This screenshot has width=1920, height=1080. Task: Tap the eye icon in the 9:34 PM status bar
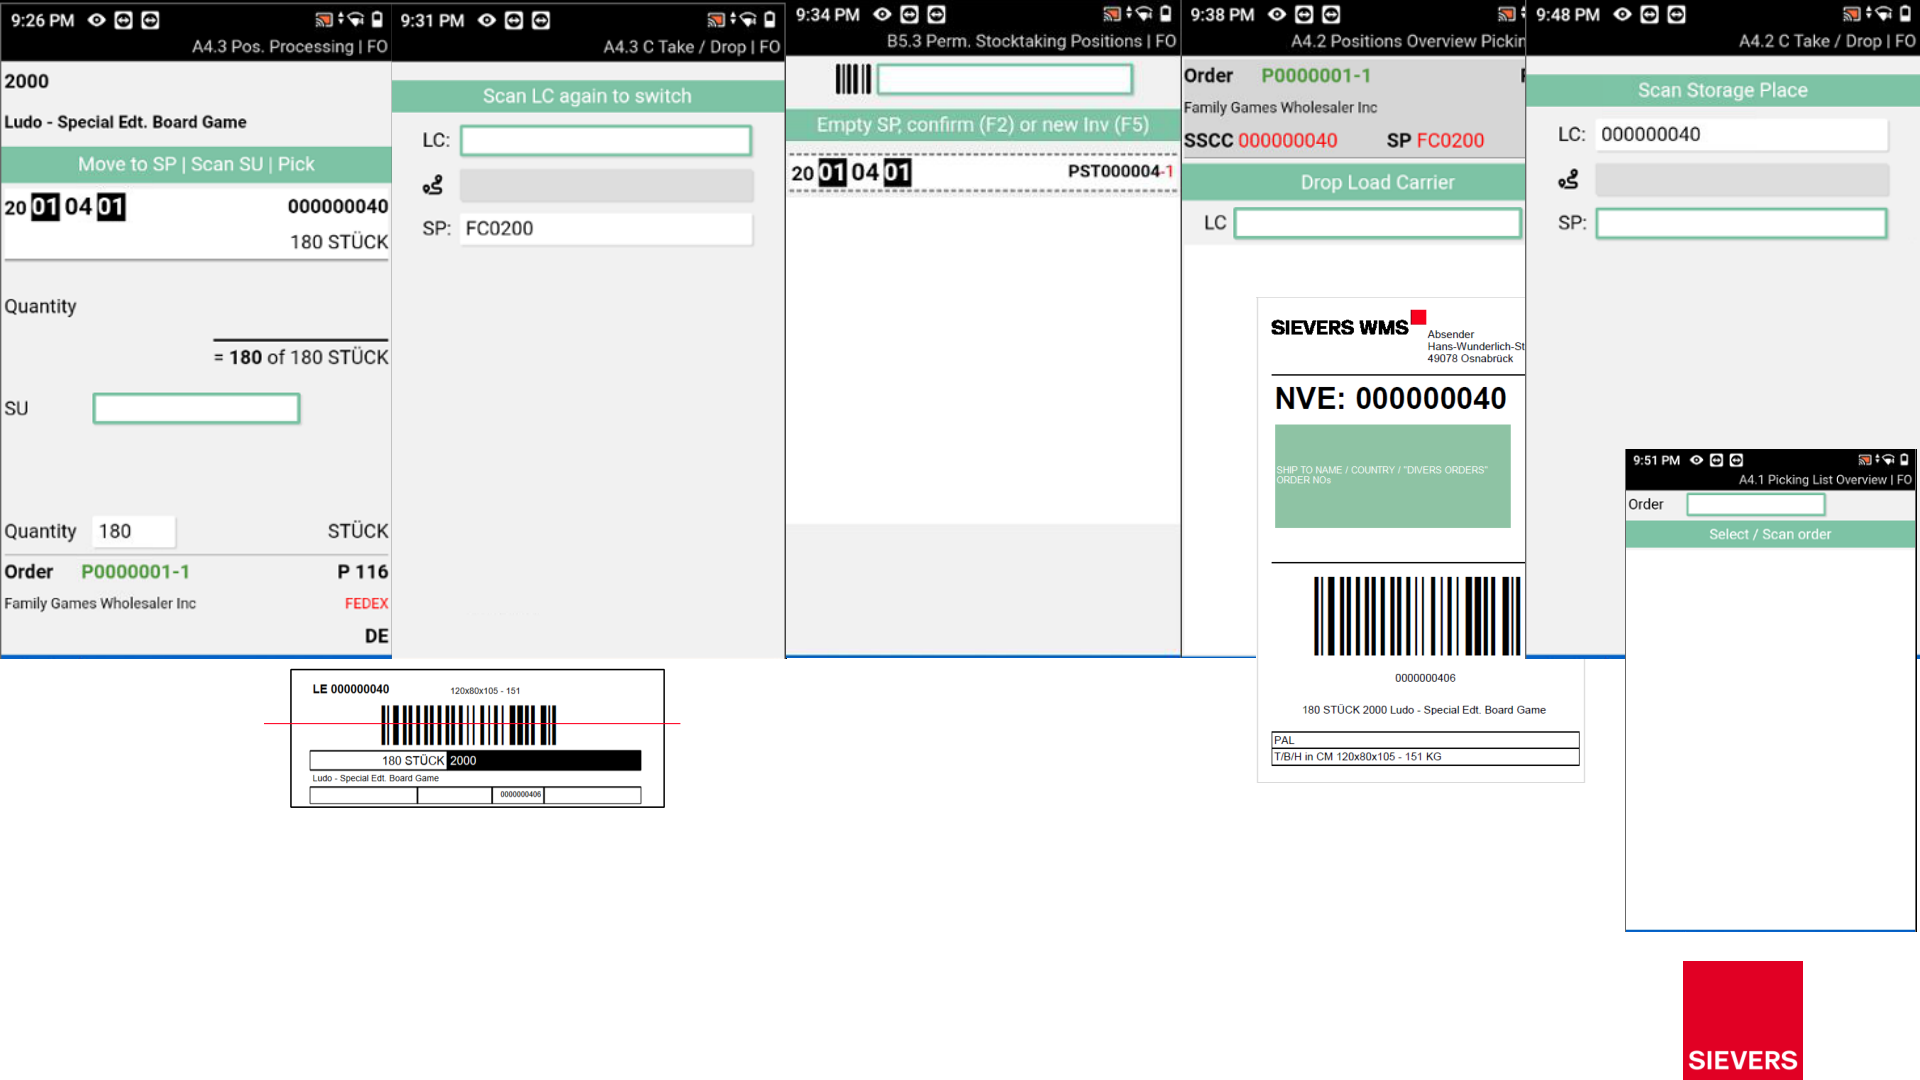(x=882, y=15)
